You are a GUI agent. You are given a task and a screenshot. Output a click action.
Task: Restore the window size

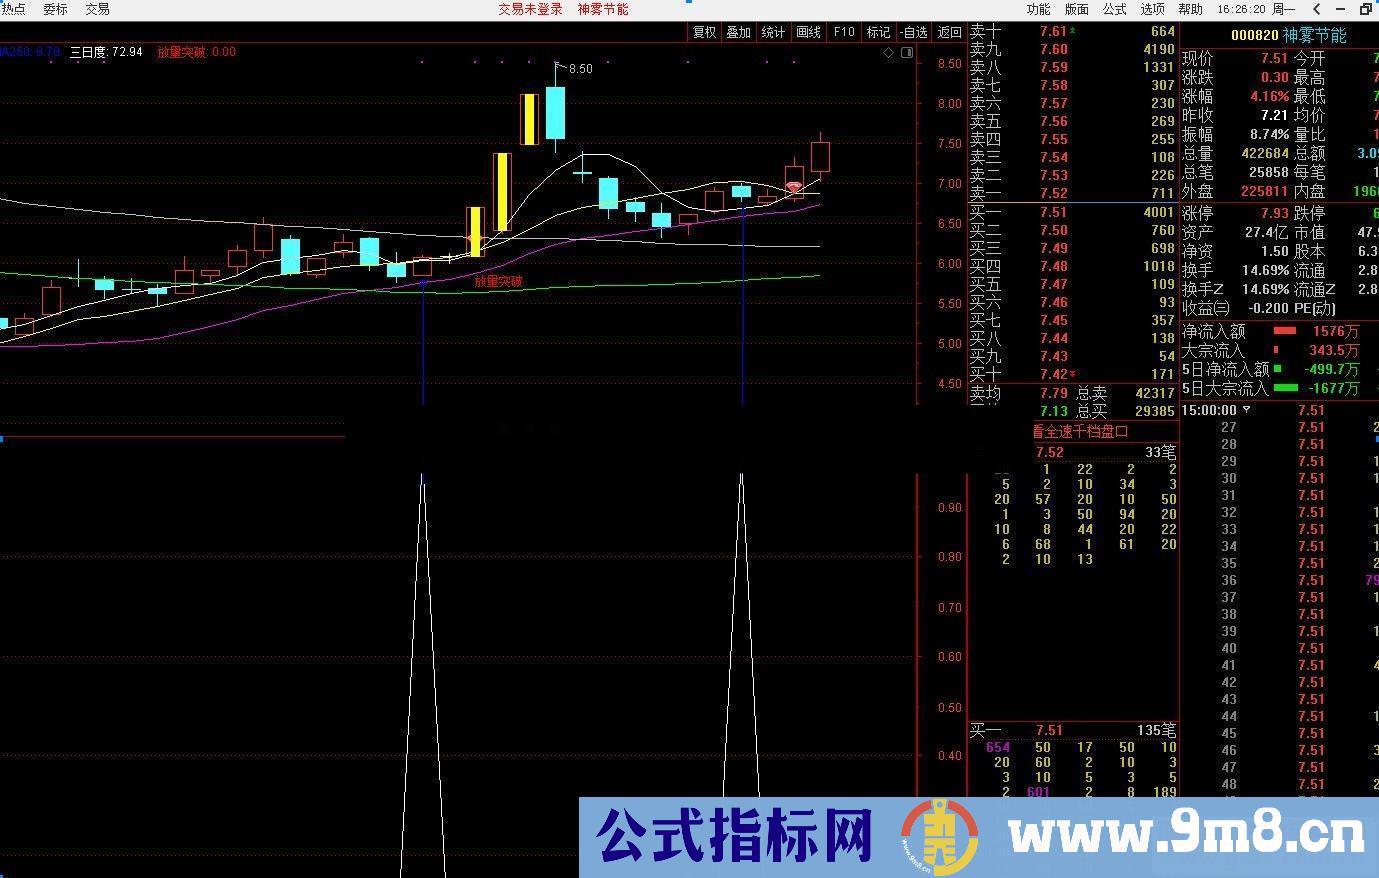click(x=1367, y=9)
